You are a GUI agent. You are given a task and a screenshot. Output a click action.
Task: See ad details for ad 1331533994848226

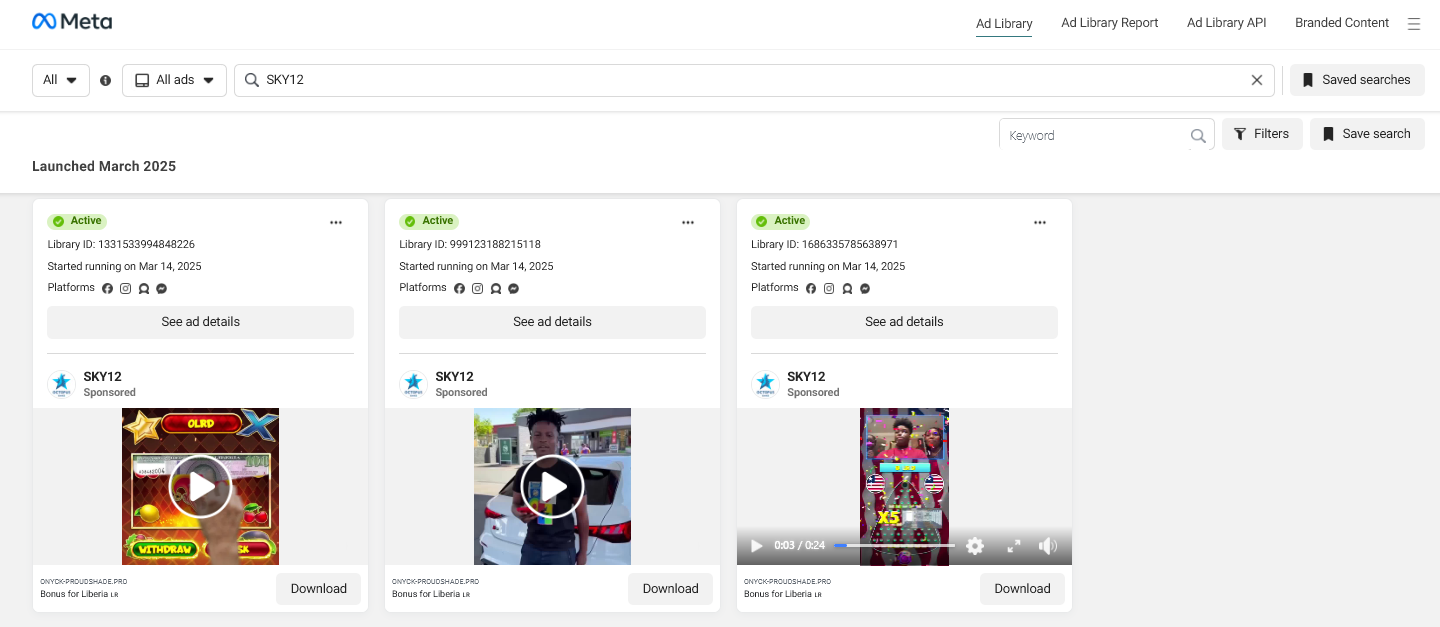(x=201, y=322)
